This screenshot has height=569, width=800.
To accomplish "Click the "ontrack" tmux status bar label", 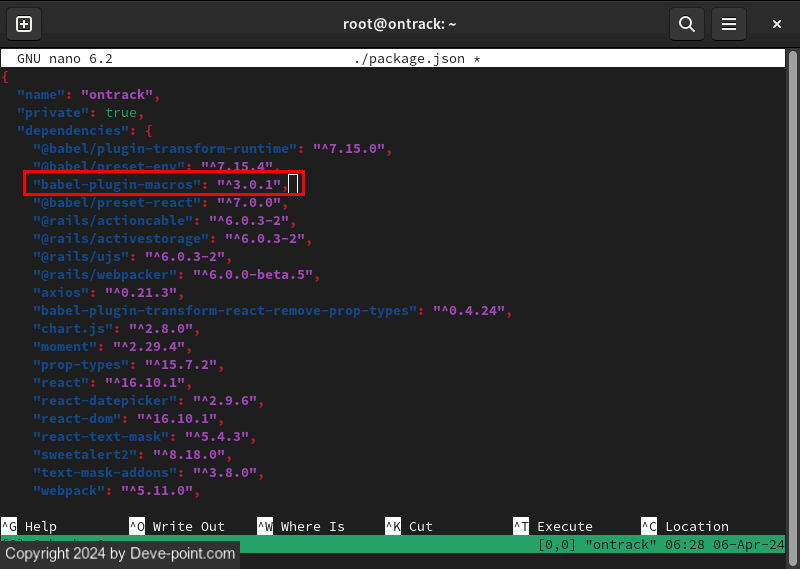I will 618,544.
